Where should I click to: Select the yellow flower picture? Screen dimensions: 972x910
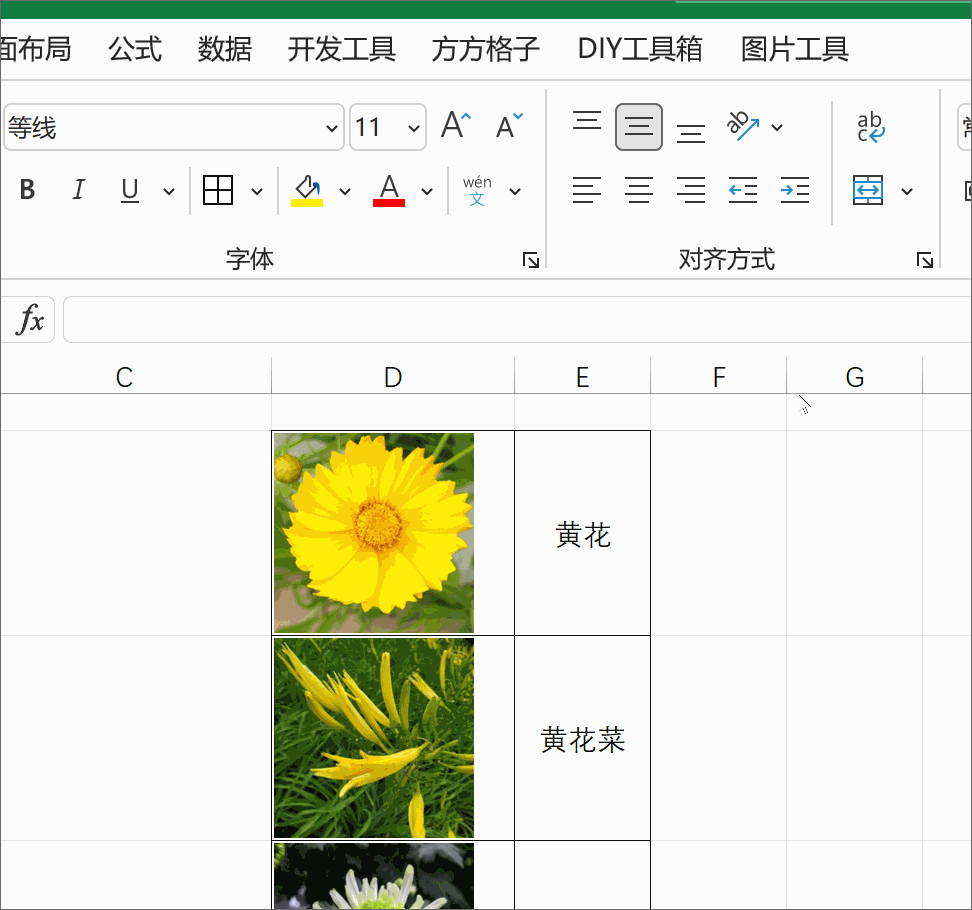pos(374,532)
